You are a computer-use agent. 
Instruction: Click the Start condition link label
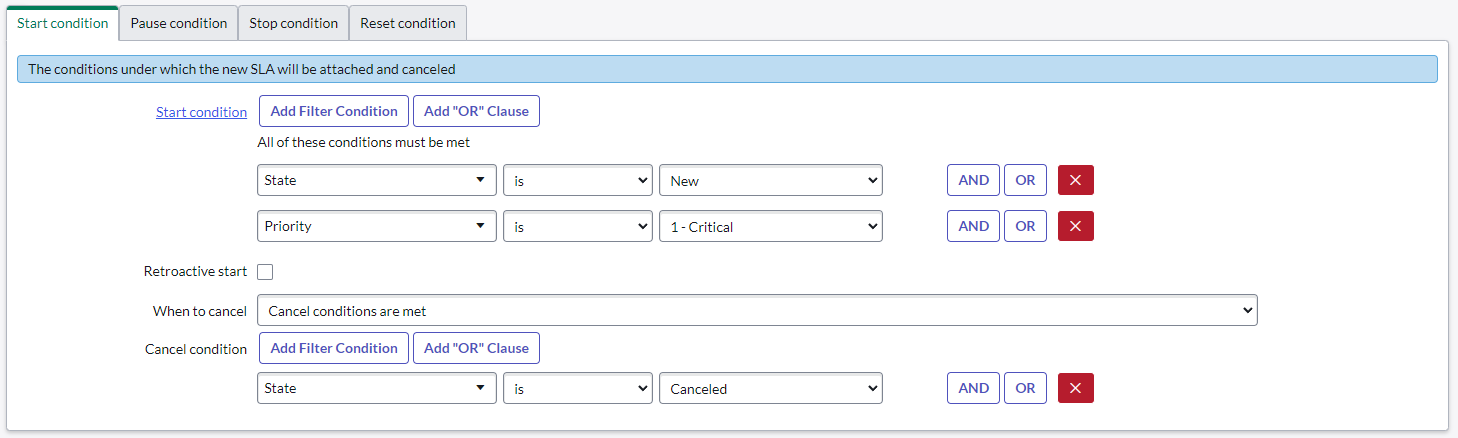[x=201, y=112]
